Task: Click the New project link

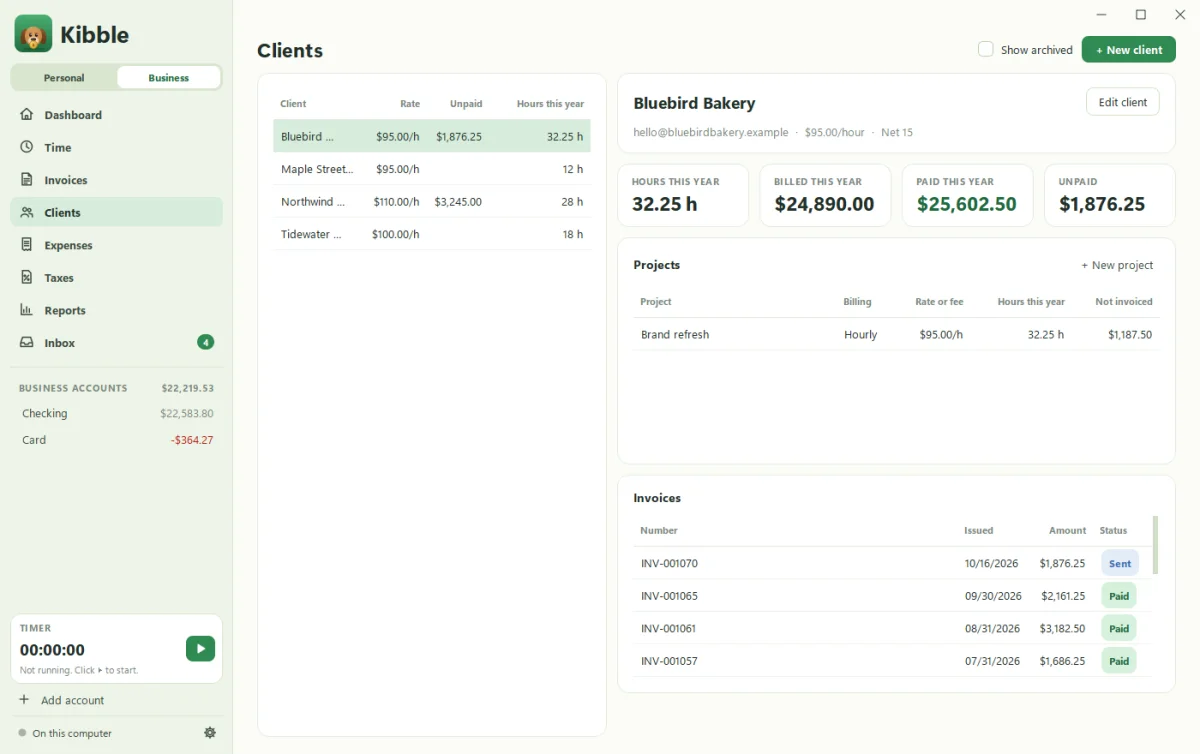Action: pos(1117,265)
